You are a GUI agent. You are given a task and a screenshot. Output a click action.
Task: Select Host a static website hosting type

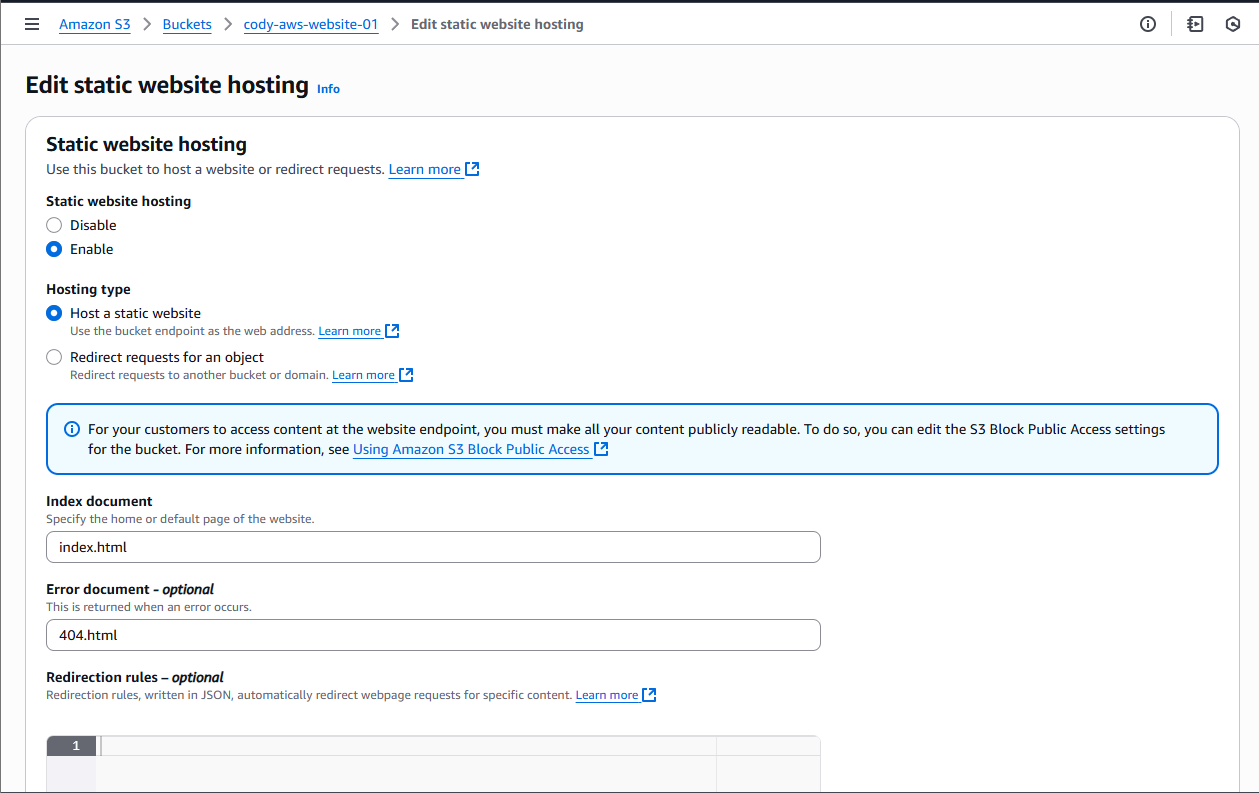tap(54, 313)
